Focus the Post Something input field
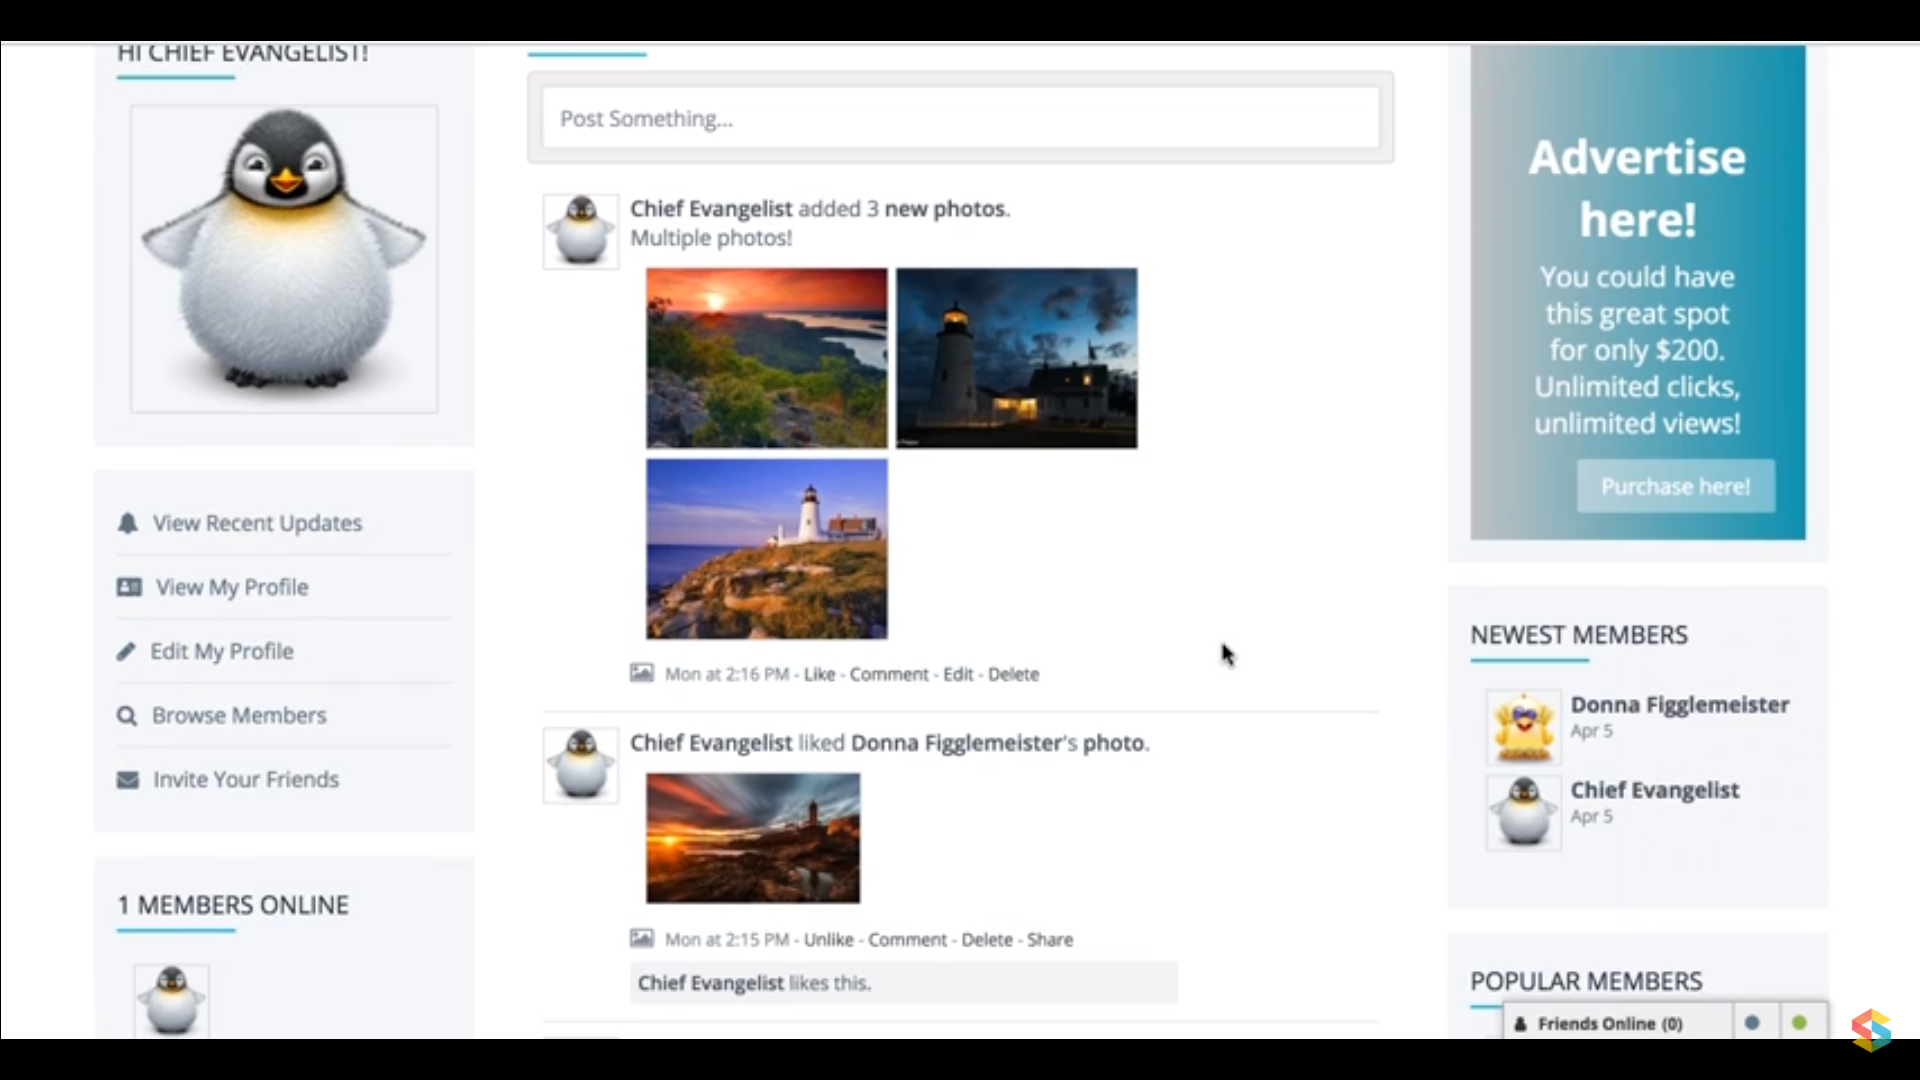The image size is (1920, 1080). 960,118
